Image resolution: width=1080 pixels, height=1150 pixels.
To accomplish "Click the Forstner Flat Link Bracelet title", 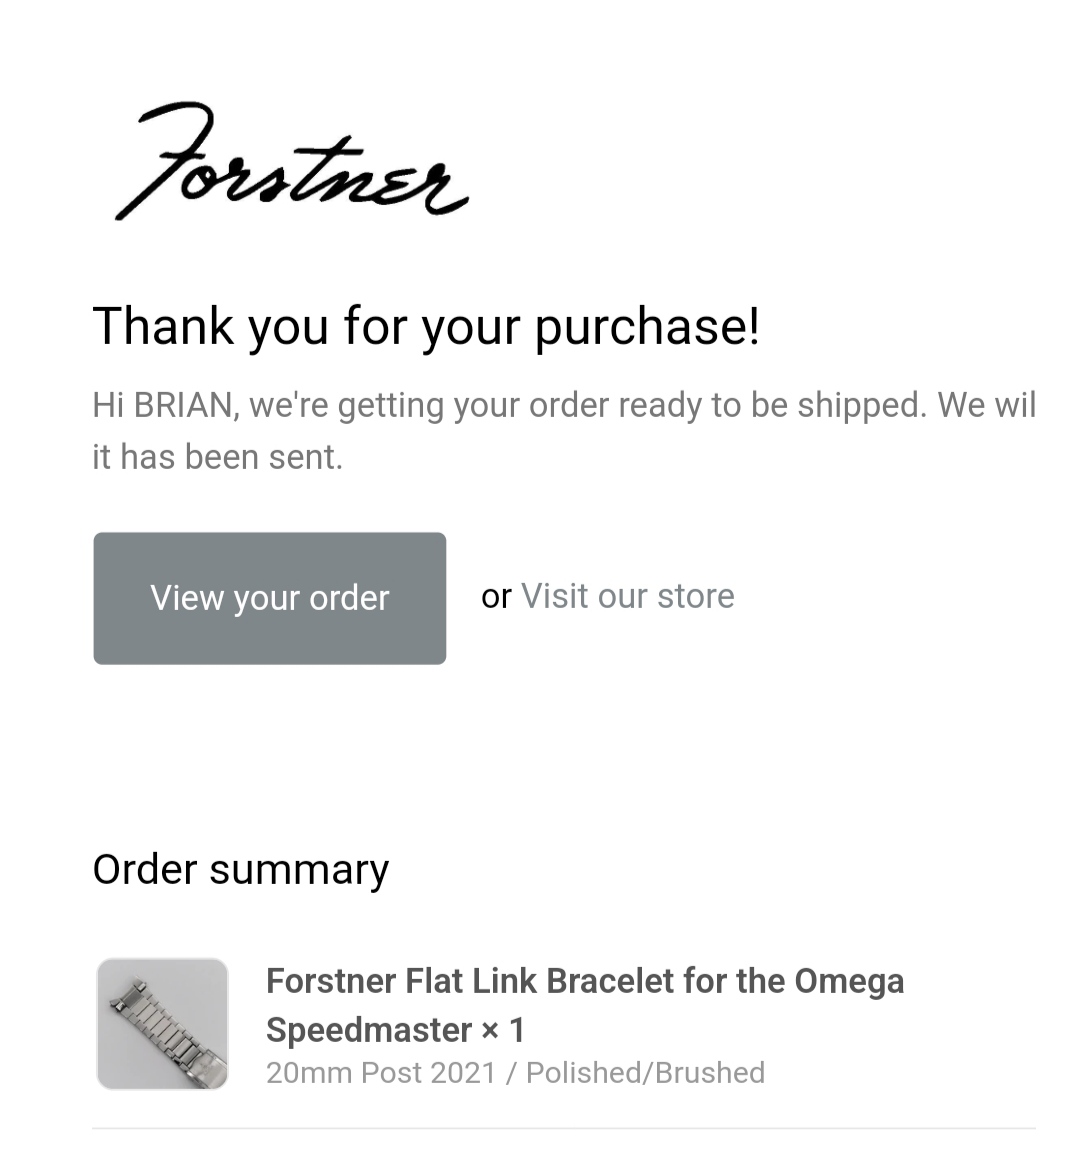I will coord(584,981).
